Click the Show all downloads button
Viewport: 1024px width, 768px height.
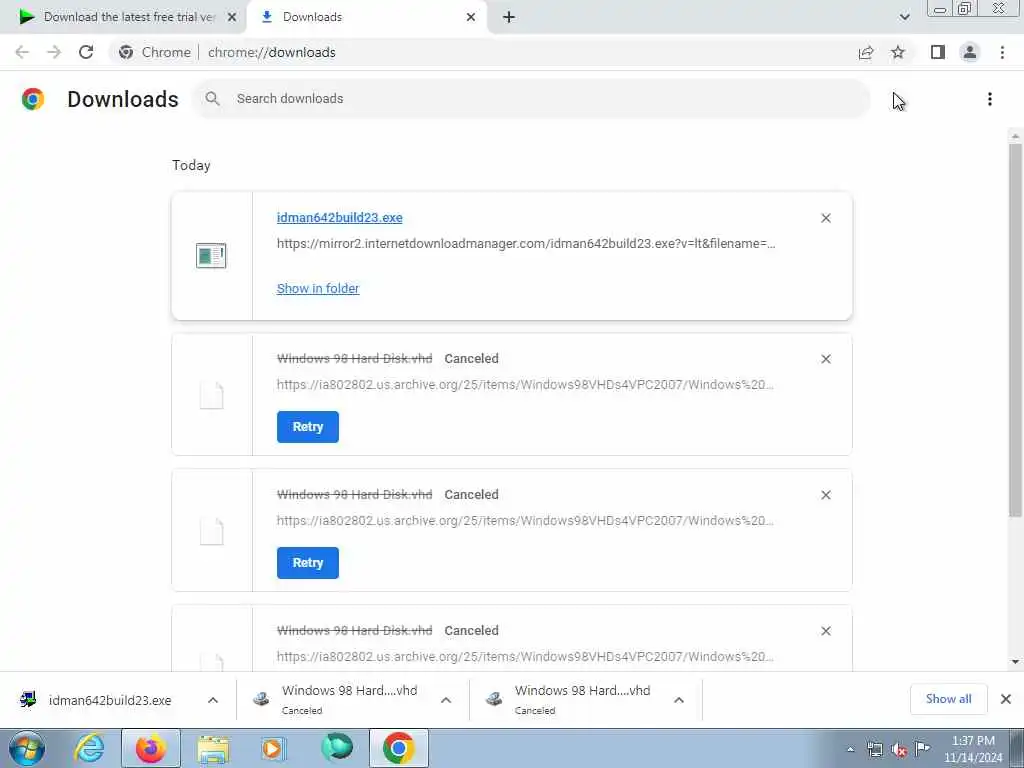[x=948, y=699]
